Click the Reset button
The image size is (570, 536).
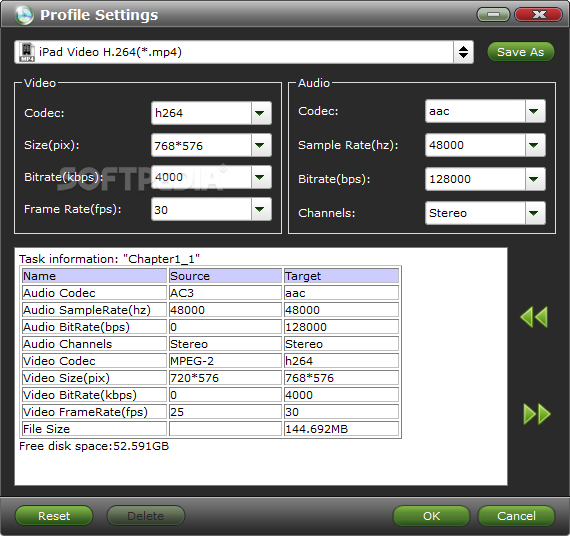coord(54,516)
